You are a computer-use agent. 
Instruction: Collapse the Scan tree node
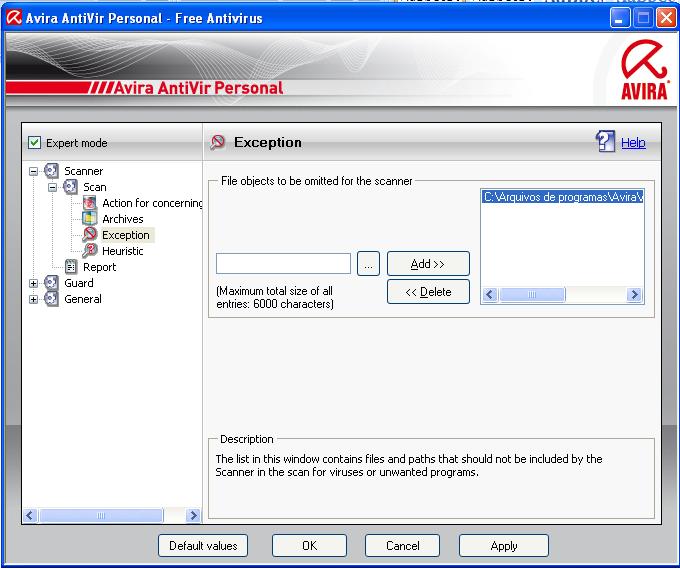[x=52, y=187]
